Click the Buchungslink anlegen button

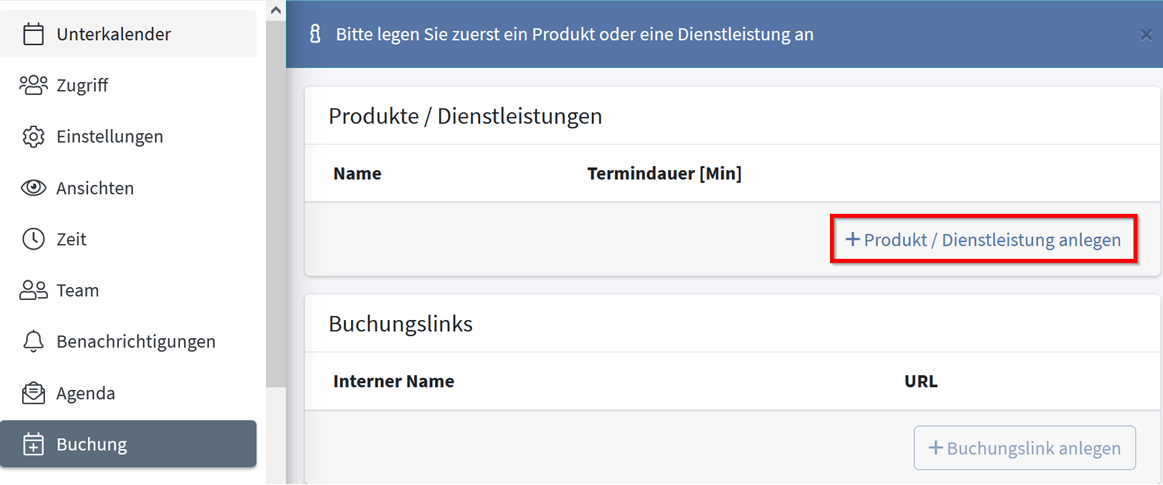pos(1024,448)
